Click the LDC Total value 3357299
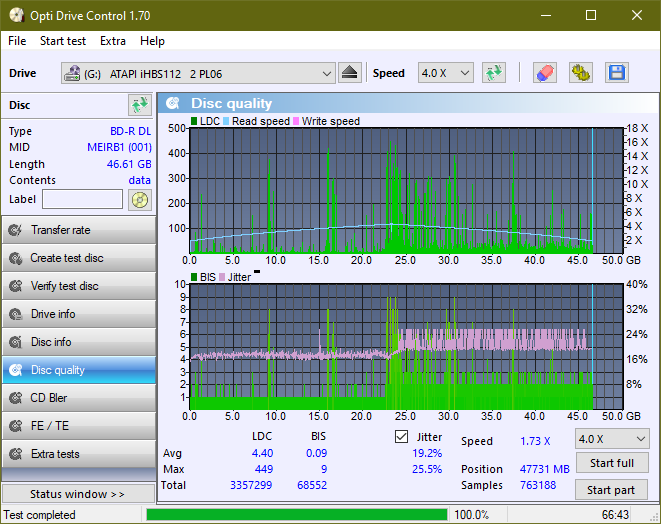Image resolution: width=661 pixels, height=524 pixels. 251,485
